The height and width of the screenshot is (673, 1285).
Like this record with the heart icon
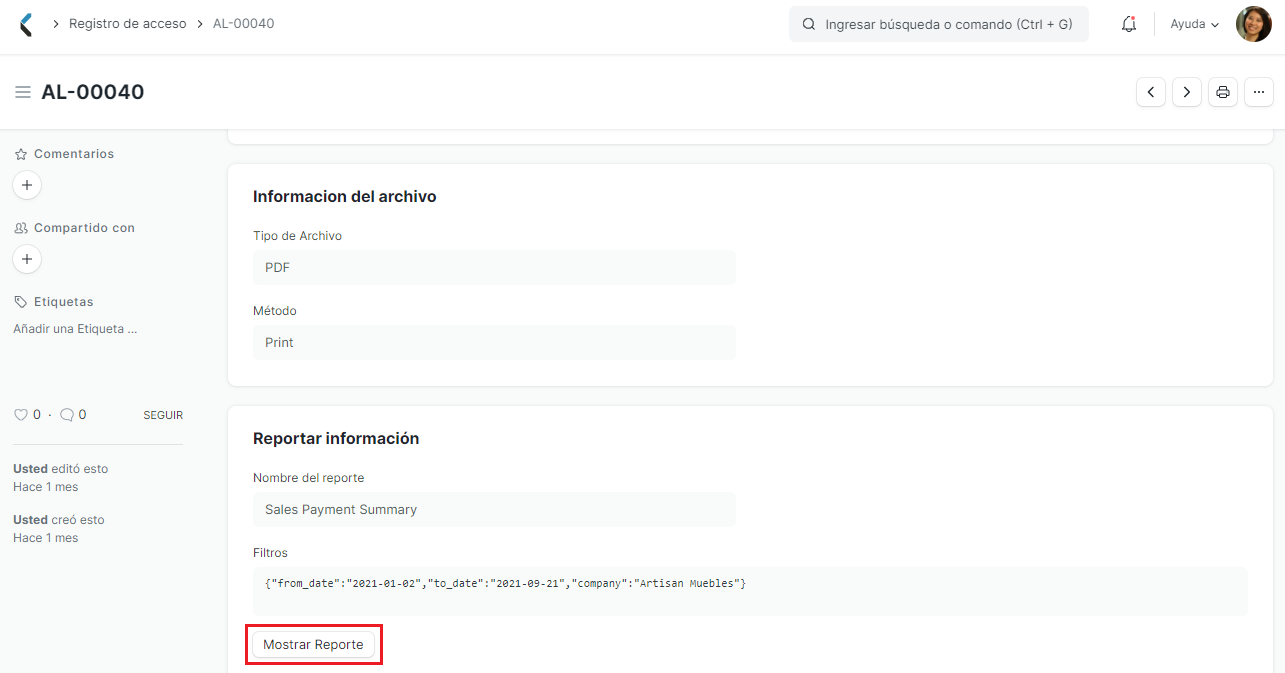20,414
